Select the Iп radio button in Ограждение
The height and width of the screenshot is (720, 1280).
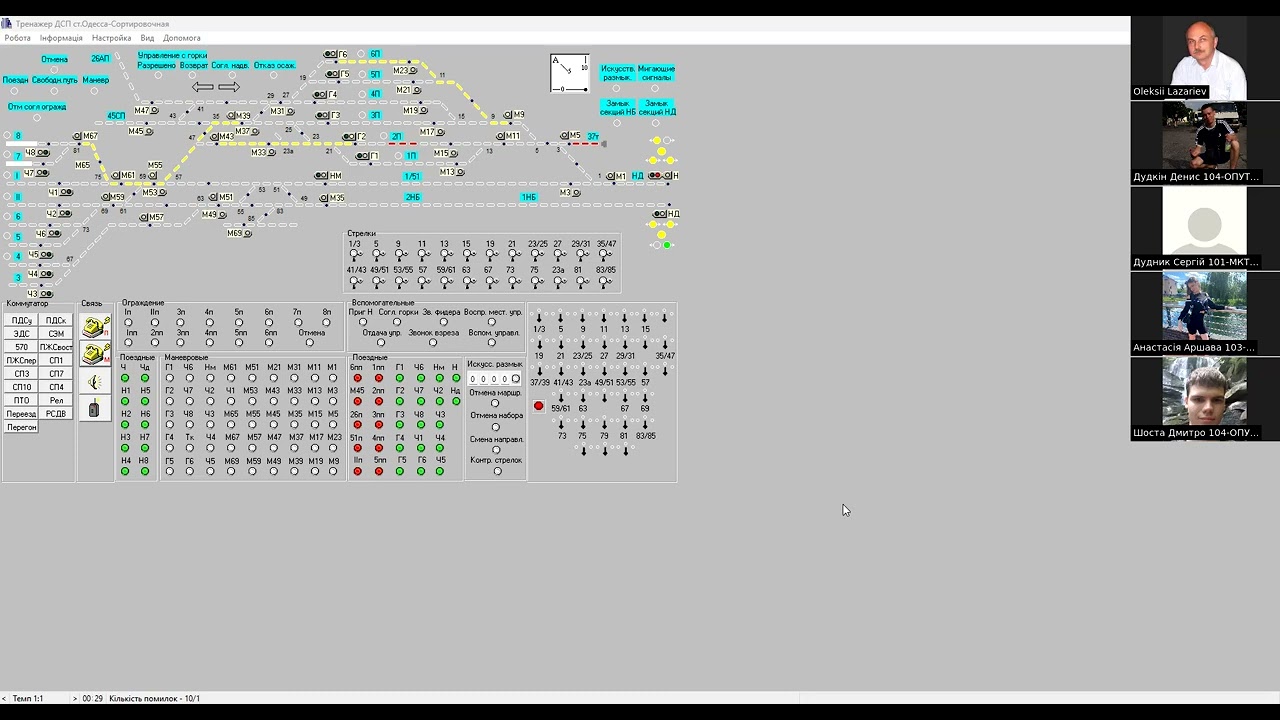(x=128, y=322)
